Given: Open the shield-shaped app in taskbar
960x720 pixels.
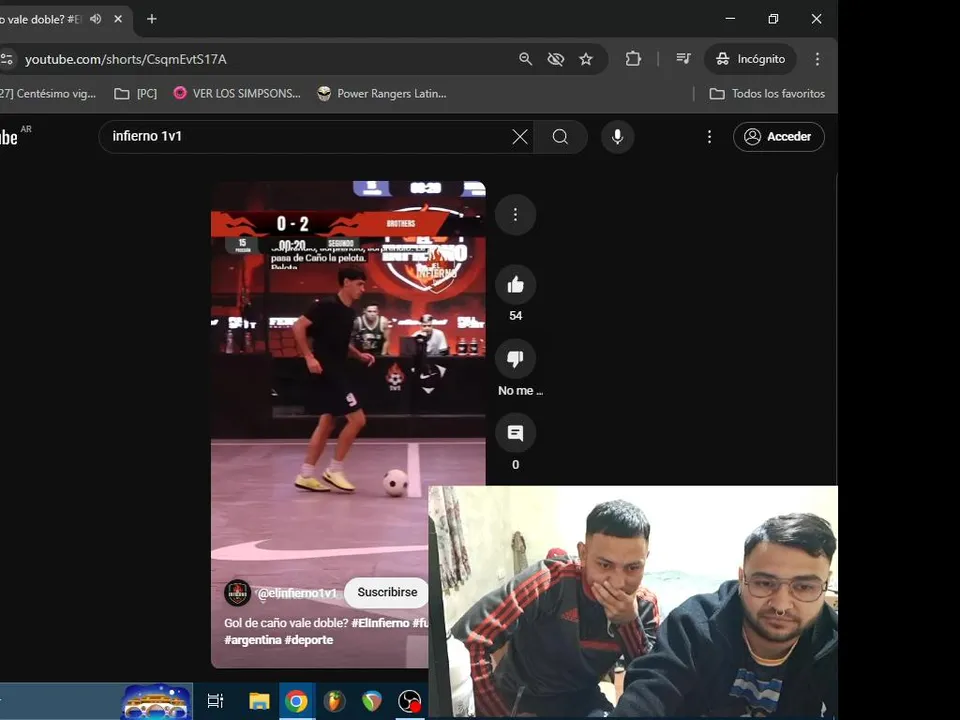Looking at the screenshot, I should coord(372,701).
